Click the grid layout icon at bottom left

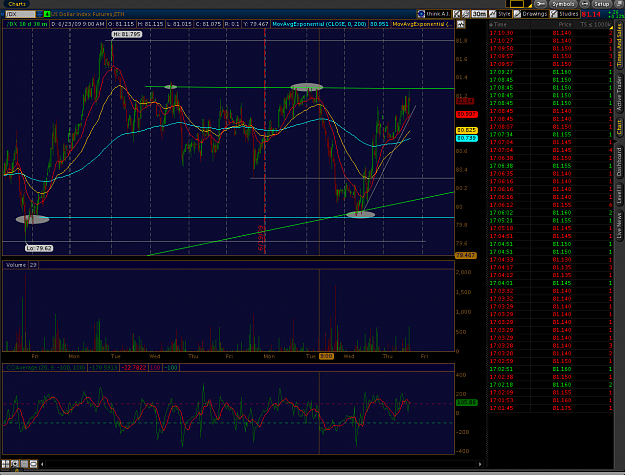(x=6, y=464)
